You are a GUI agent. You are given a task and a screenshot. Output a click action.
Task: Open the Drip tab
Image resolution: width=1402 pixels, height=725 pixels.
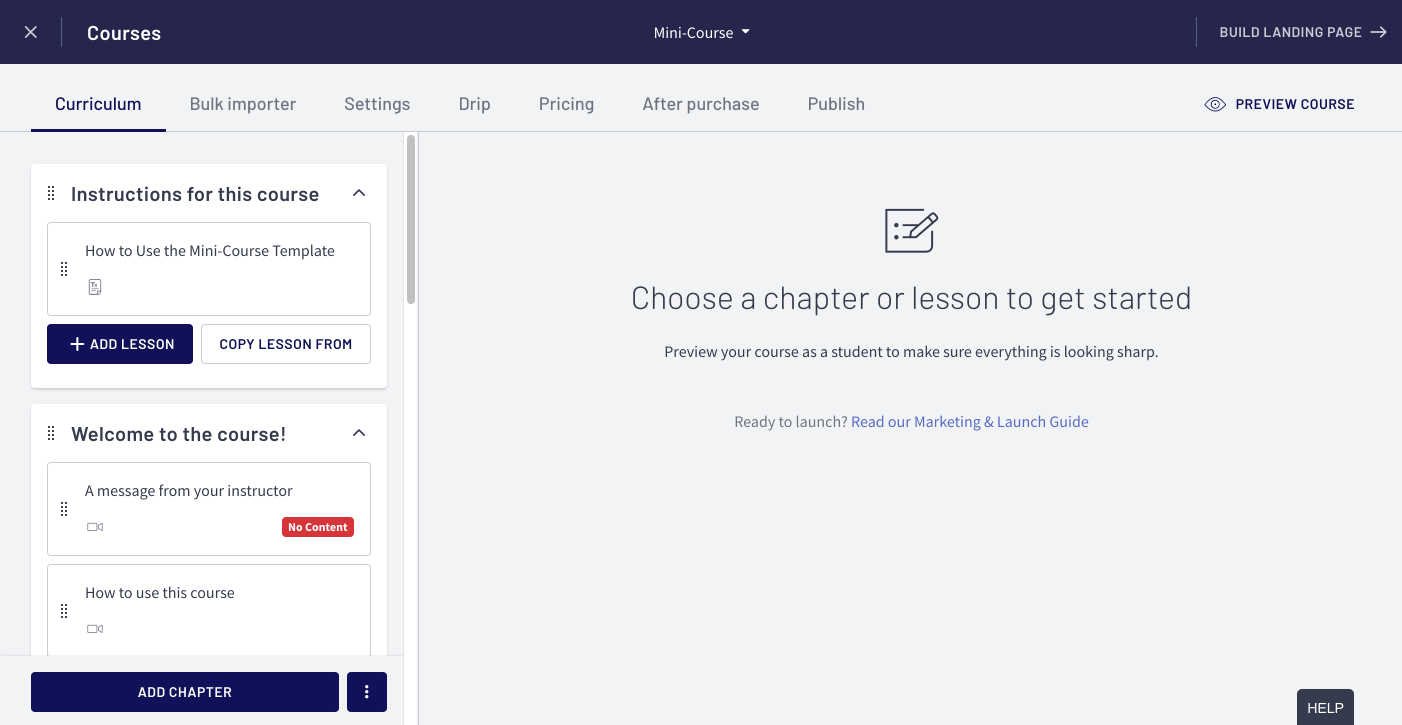474,104
